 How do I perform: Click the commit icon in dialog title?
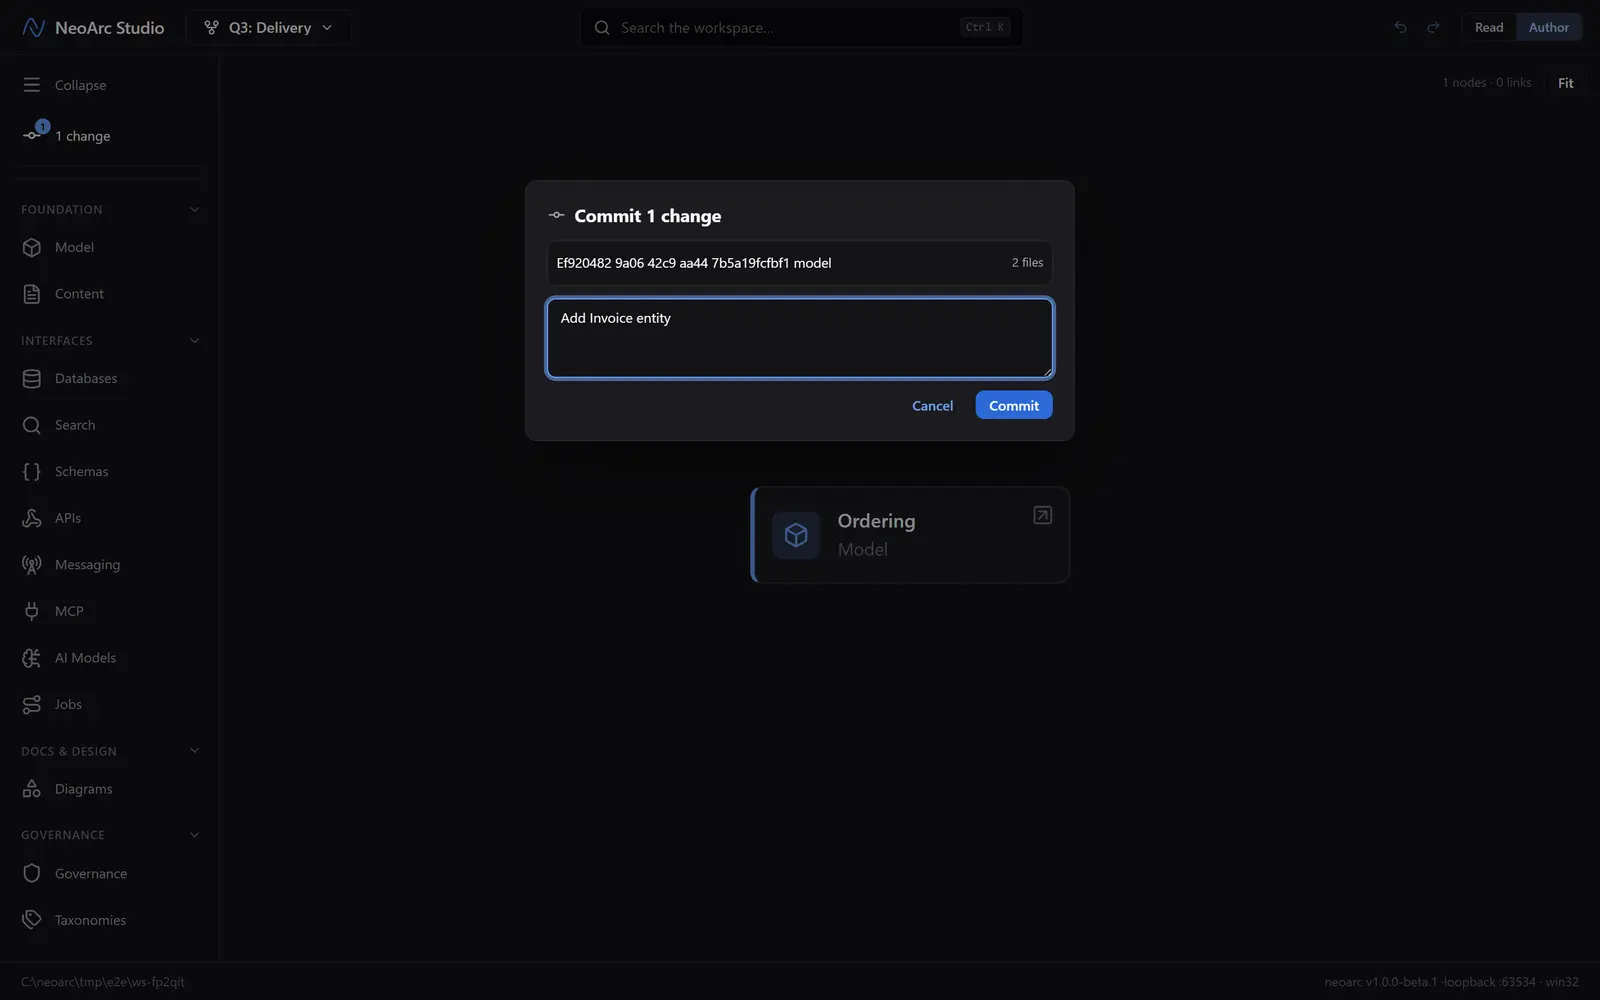point(557,216)
